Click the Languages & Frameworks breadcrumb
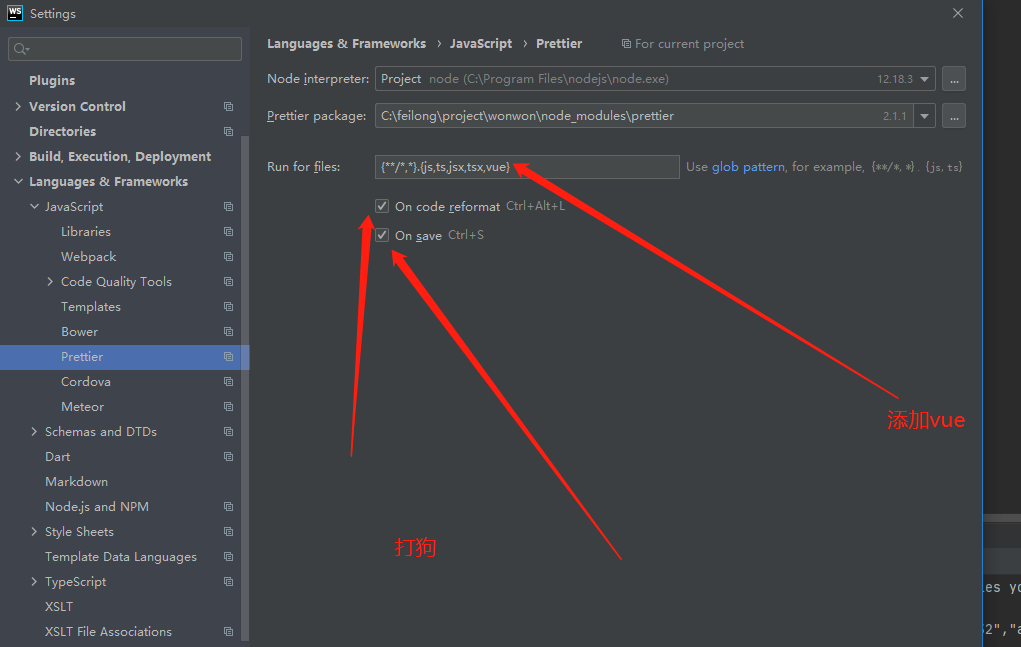This screenshot has width=1021, height=647. 346,44
